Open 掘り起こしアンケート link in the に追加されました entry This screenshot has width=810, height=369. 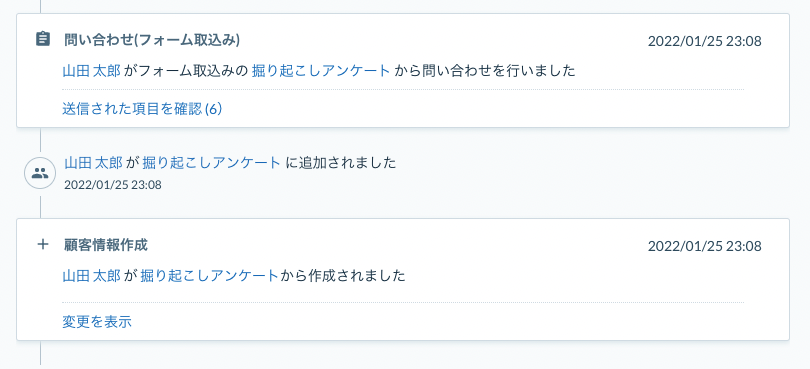211,163
